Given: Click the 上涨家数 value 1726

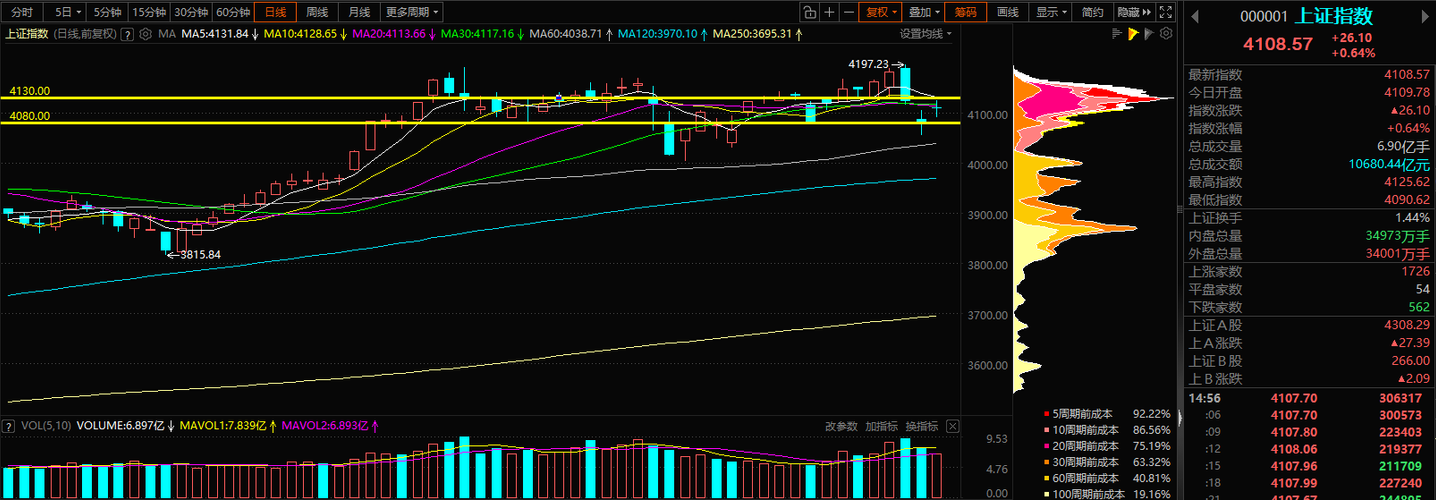Looking at the screenshot, I should pos(1415,271).
